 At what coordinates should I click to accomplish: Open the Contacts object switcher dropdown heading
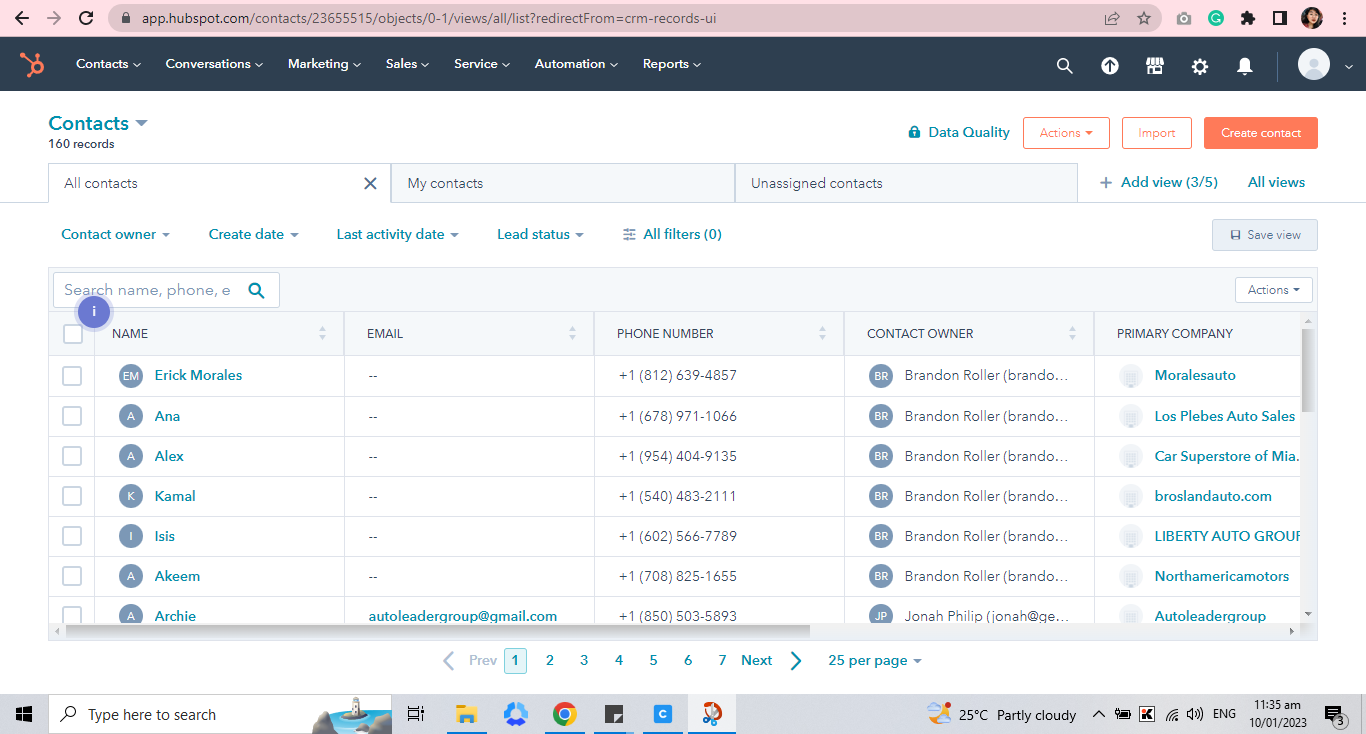98,123
